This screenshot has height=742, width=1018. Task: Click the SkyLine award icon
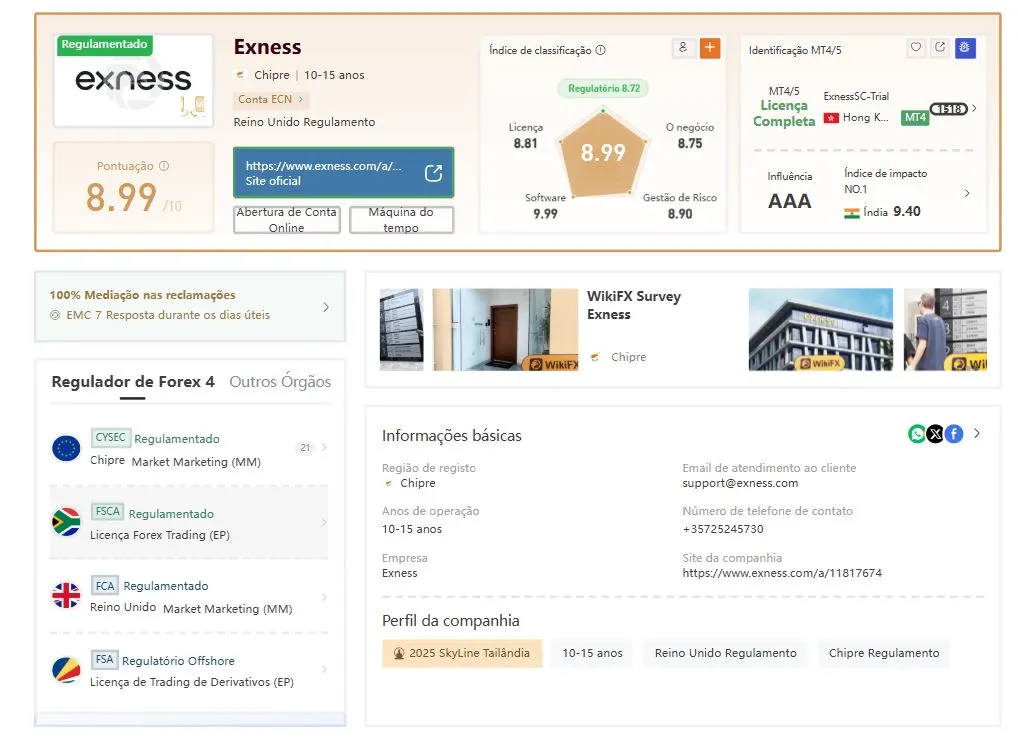pos(399,654)
